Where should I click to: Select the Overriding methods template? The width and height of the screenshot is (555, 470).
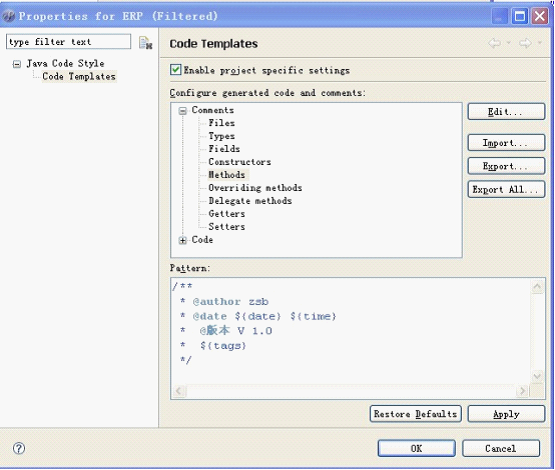pos(255,188)
